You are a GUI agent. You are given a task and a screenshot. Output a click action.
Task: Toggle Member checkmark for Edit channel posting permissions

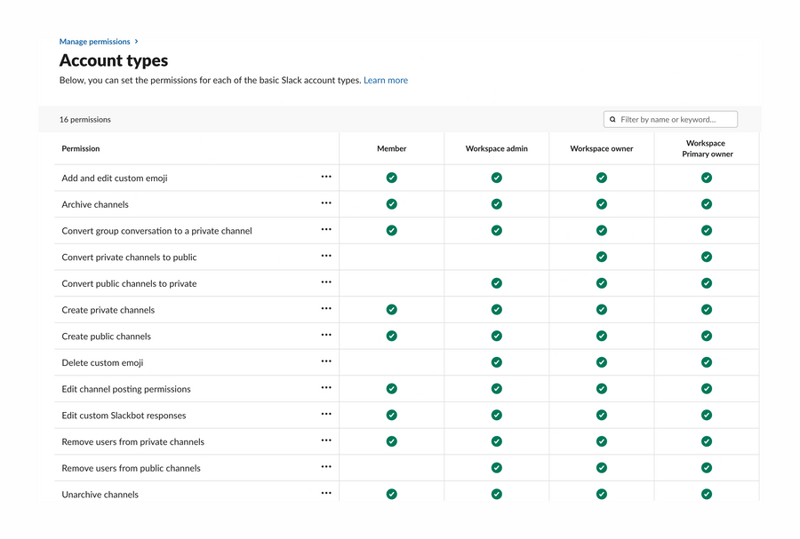coord(391,388)
